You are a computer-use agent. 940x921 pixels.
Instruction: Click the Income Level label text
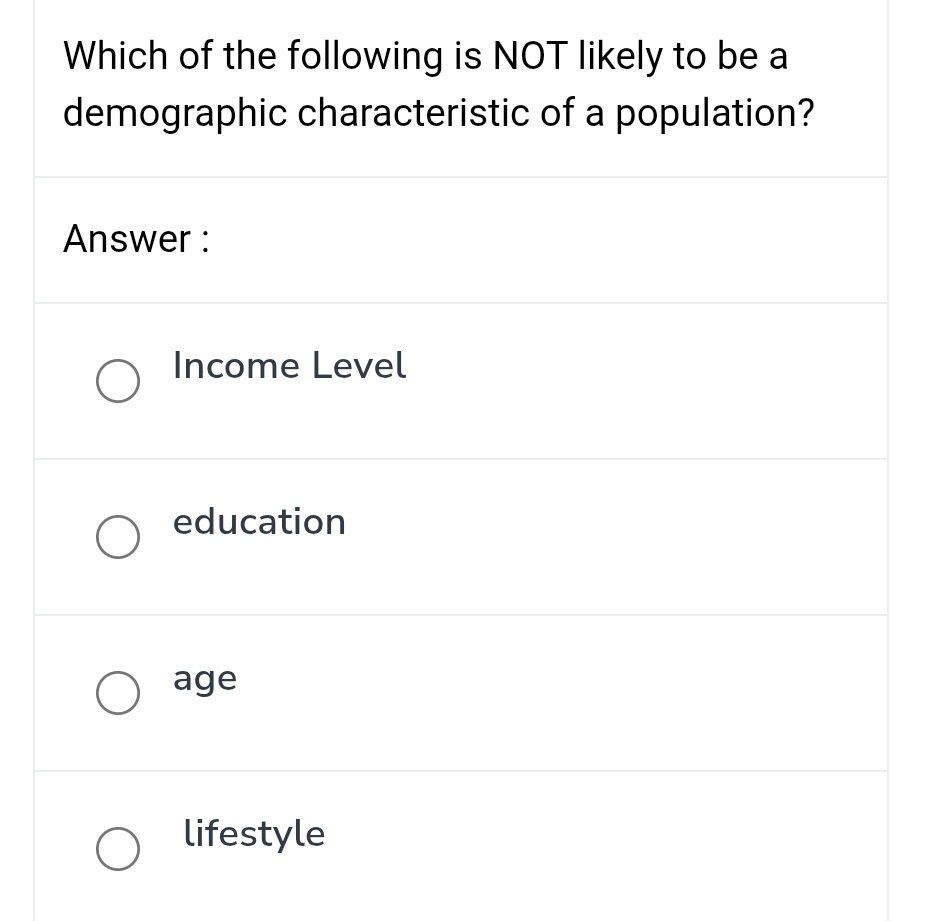[x=289, y=366]
